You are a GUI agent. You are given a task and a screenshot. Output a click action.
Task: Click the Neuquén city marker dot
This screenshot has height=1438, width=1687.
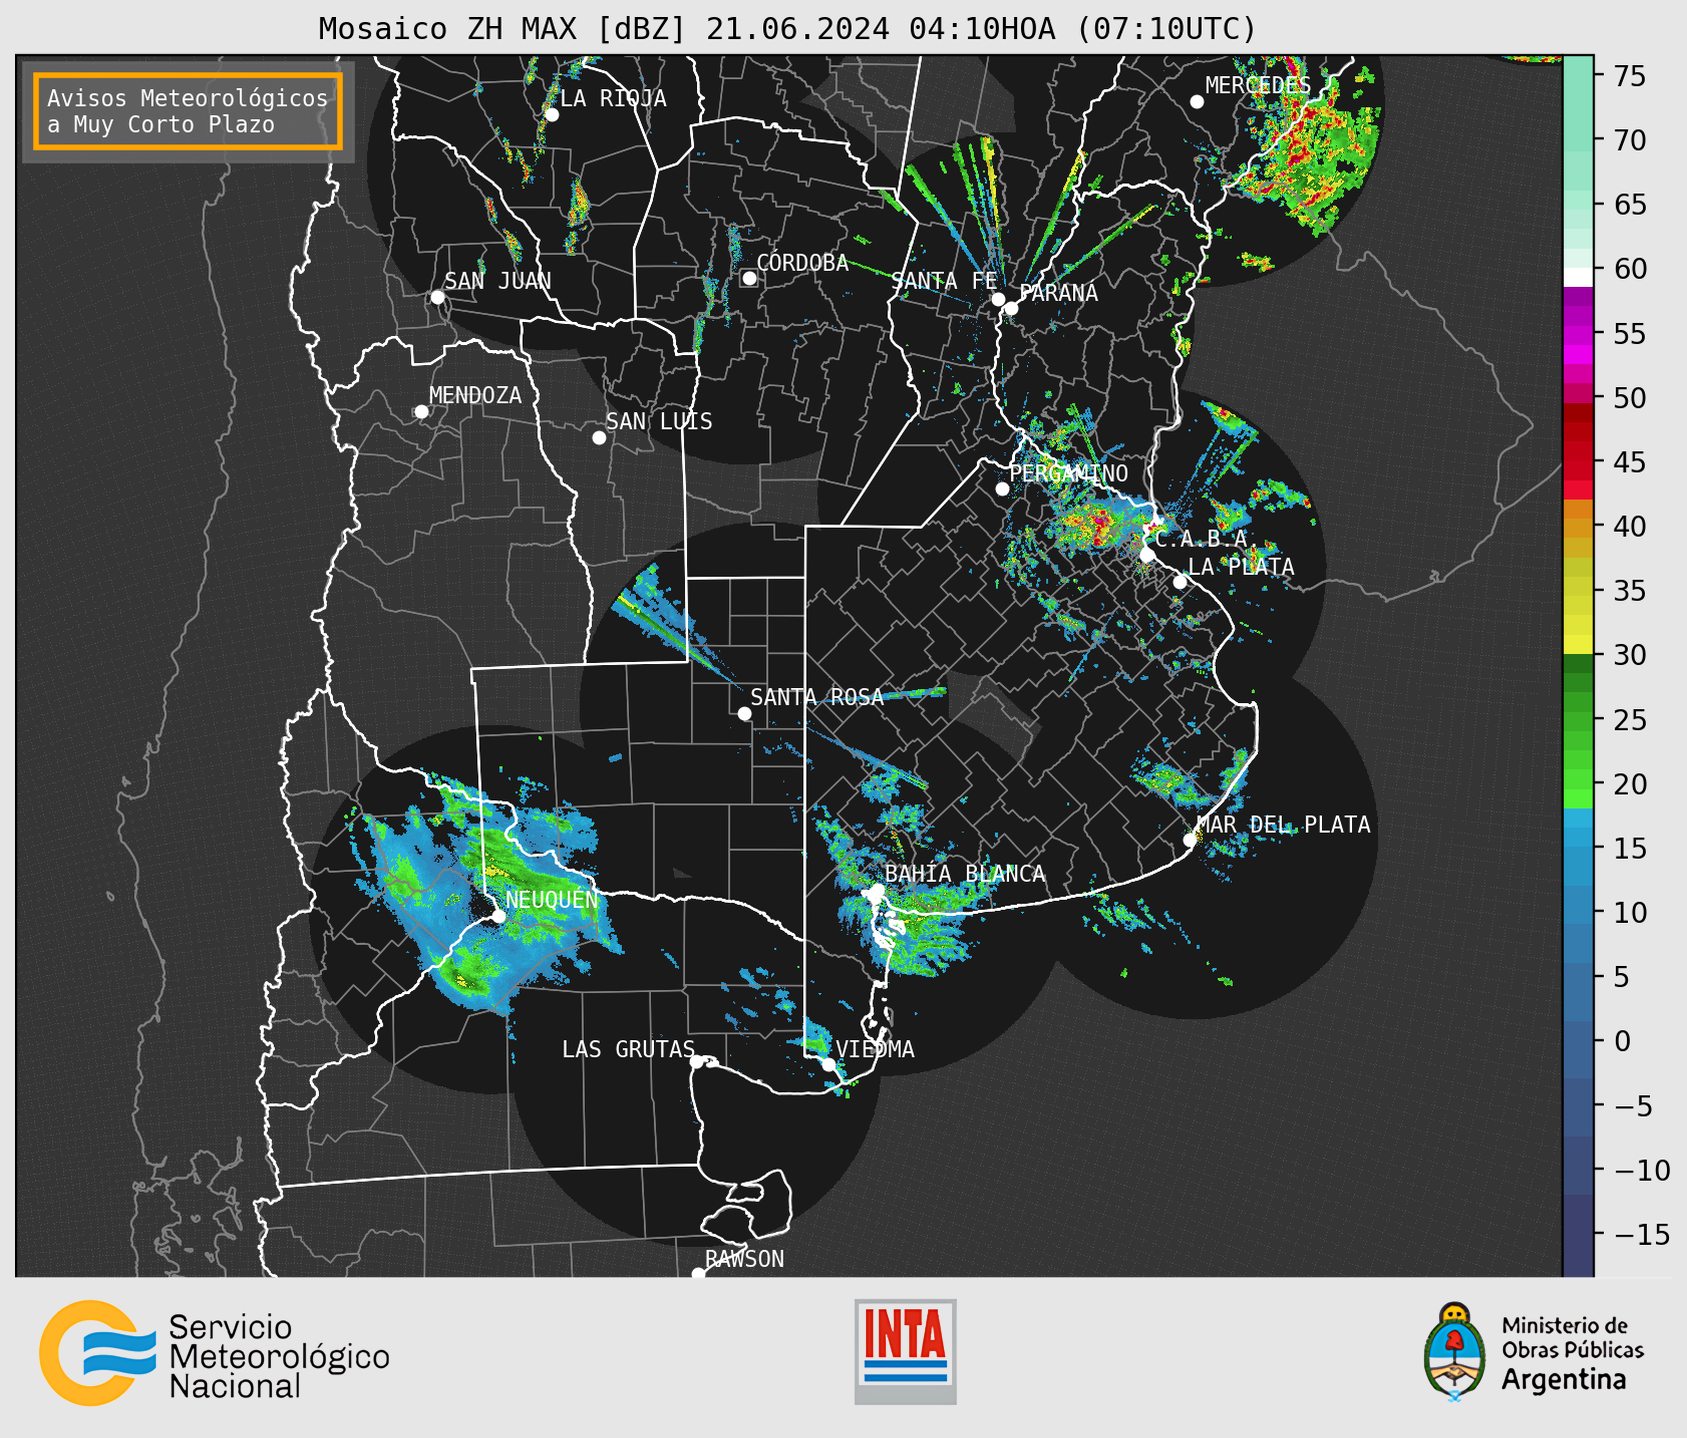point(498,916)
